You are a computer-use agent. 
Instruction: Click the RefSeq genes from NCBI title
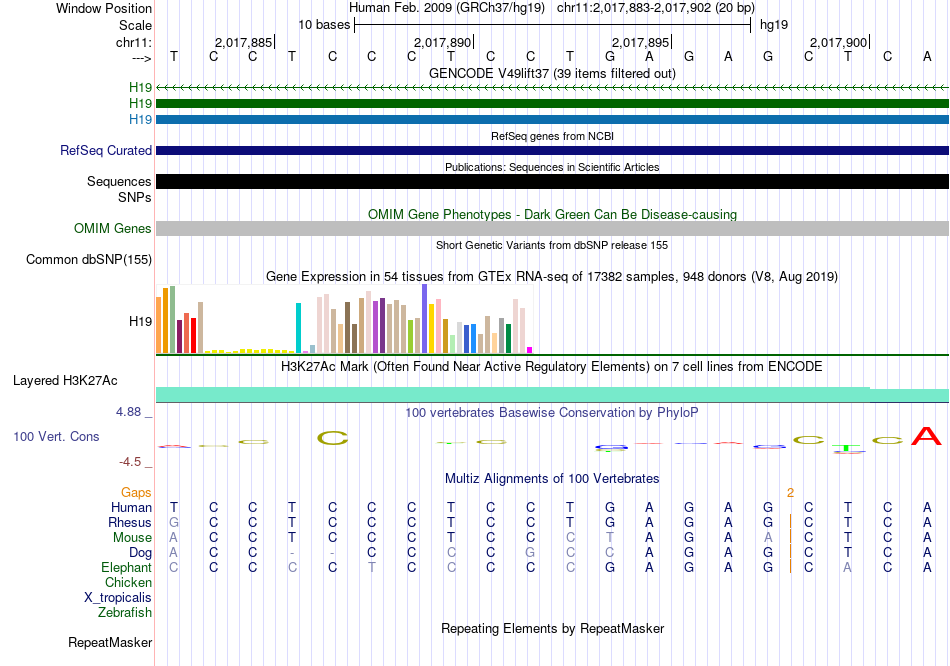click(x=552, y=136)
